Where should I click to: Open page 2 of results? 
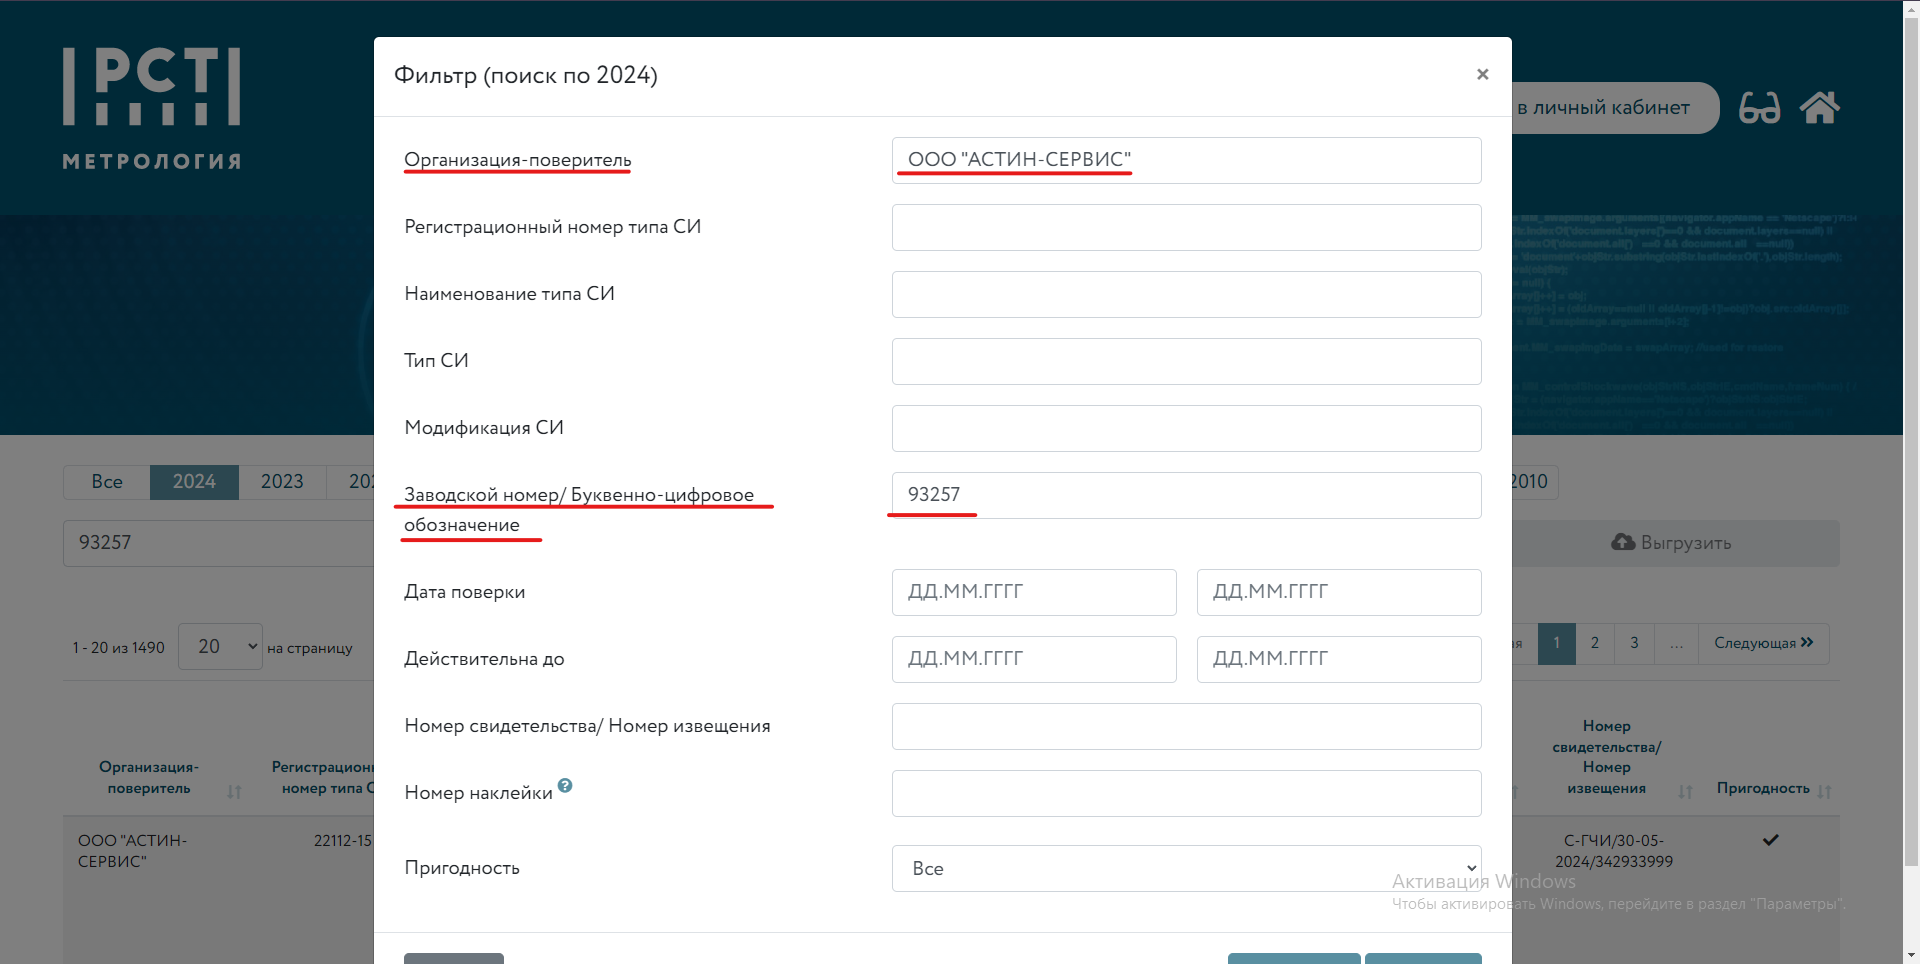pyautogui.click(x=1595, y=643)
